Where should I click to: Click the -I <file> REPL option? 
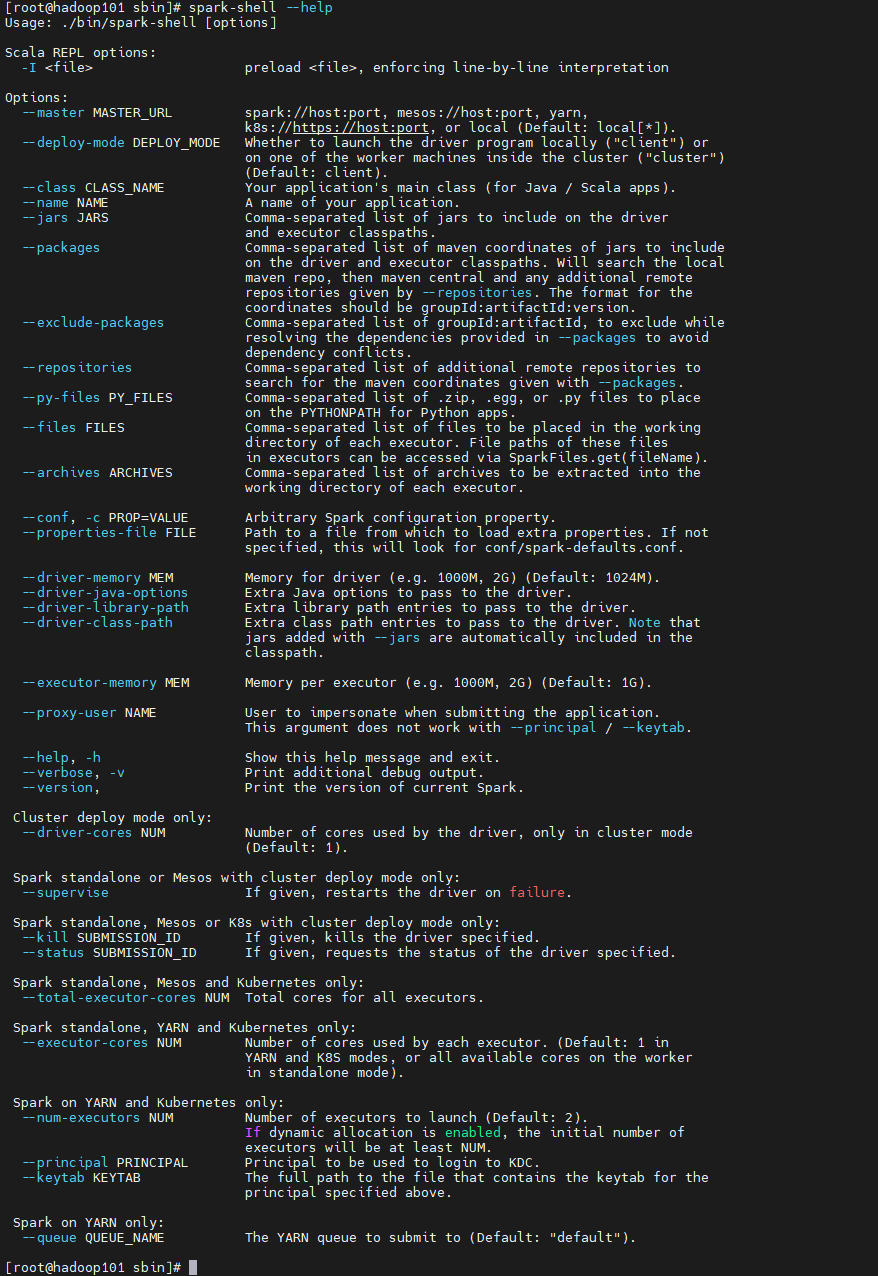[x=57, y=67]
